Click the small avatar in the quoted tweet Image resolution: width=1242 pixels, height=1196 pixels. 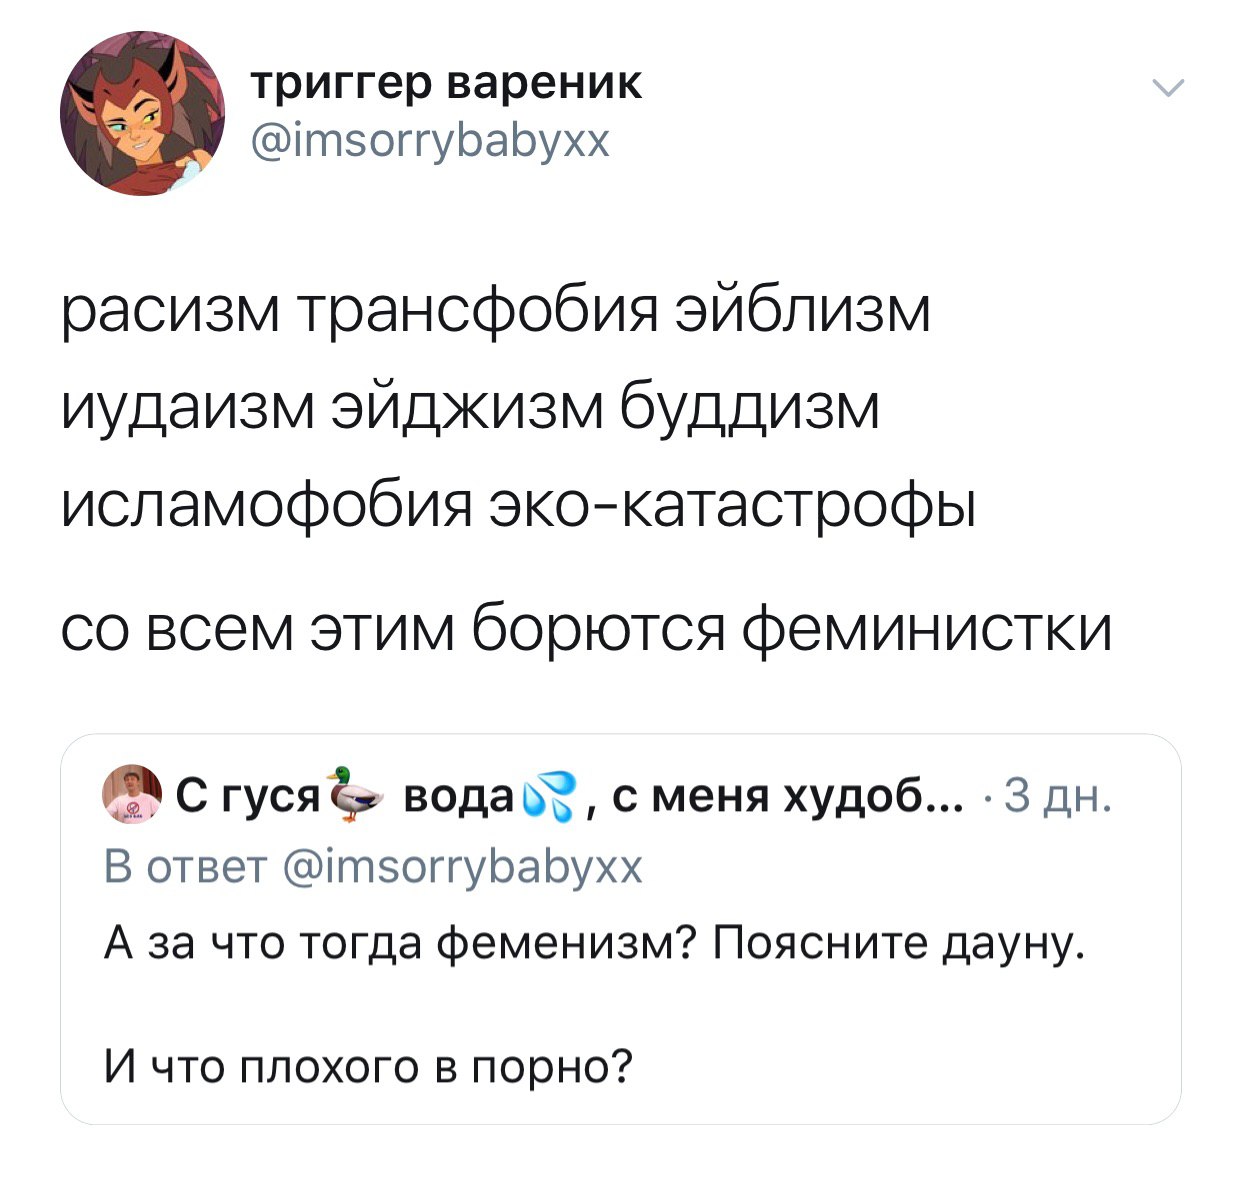[x=133, y=793]
